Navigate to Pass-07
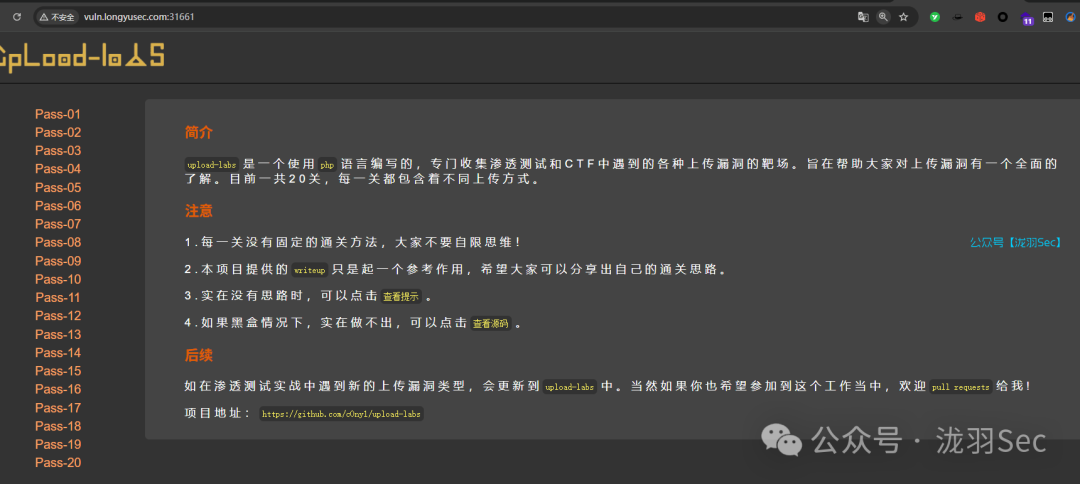This screenshot has width=1080, height=484. [x=58, y=224]
